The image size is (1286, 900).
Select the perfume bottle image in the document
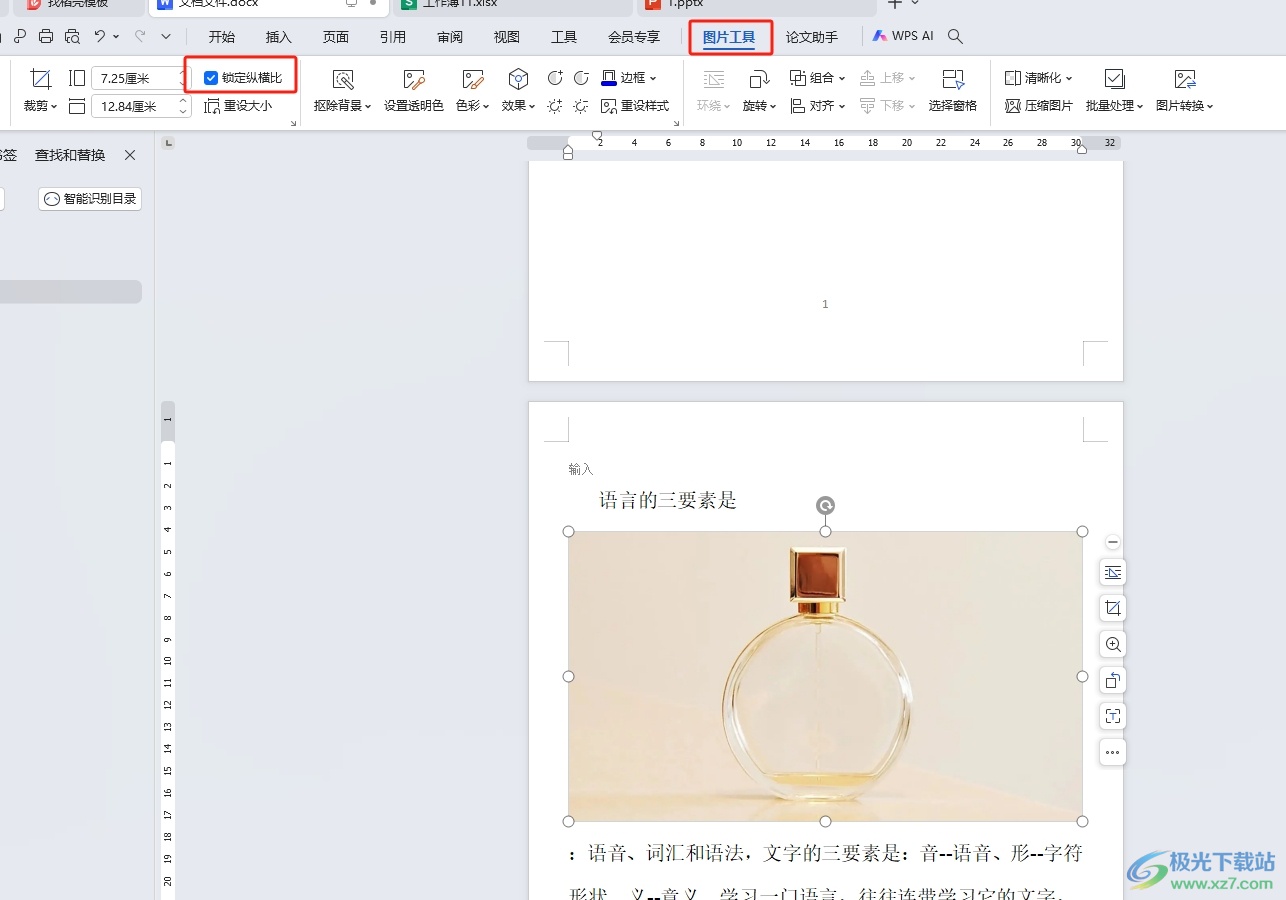click(x=825, y=676)
